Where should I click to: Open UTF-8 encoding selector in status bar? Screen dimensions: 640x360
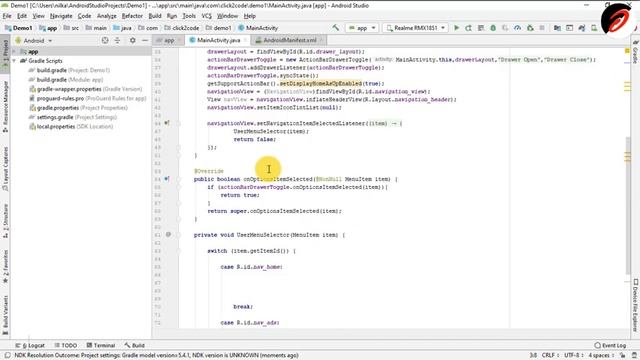[573, 355]
